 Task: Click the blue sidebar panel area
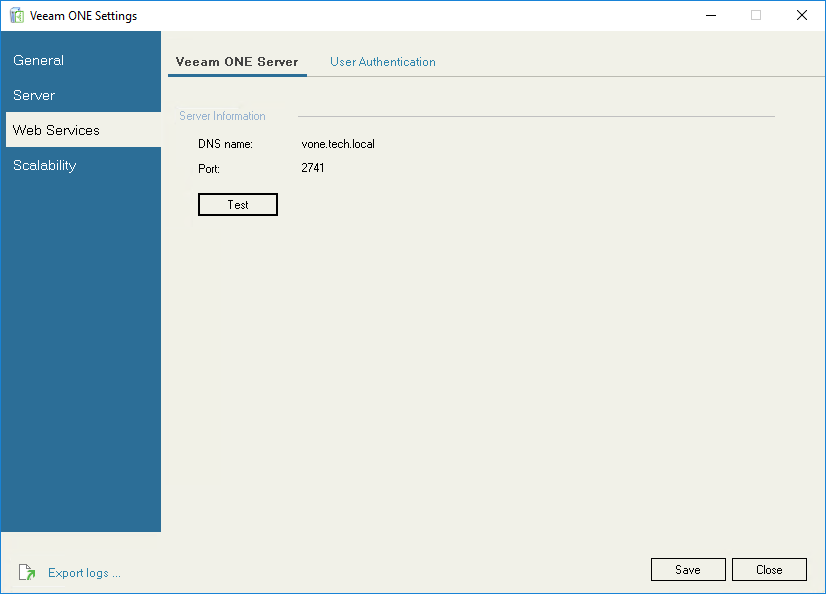click(80, 350)
